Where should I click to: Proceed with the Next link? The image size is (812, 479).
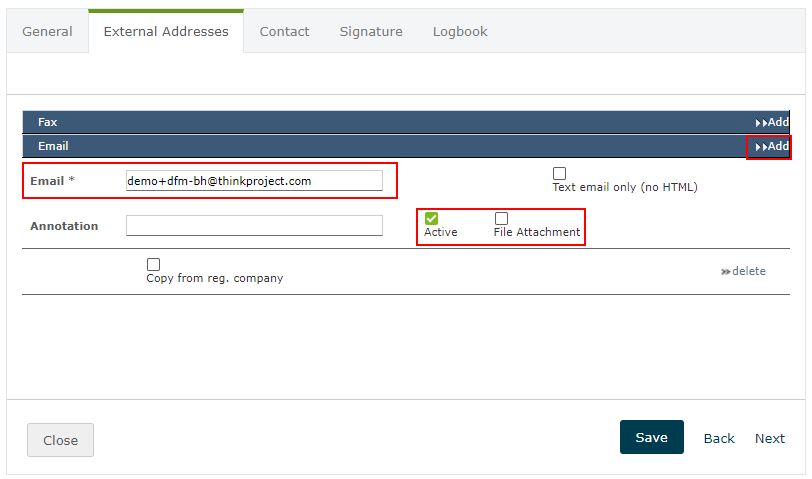(x=769, y=438)
